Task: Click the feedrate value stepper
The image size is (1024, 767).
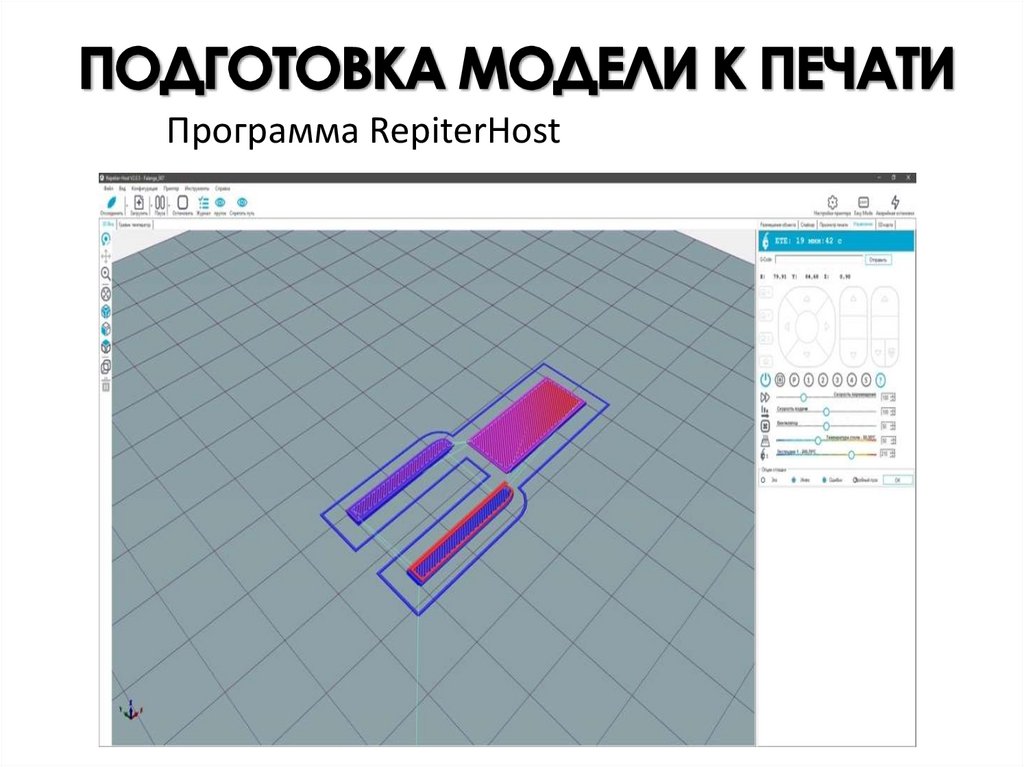Action: (888, 397)
